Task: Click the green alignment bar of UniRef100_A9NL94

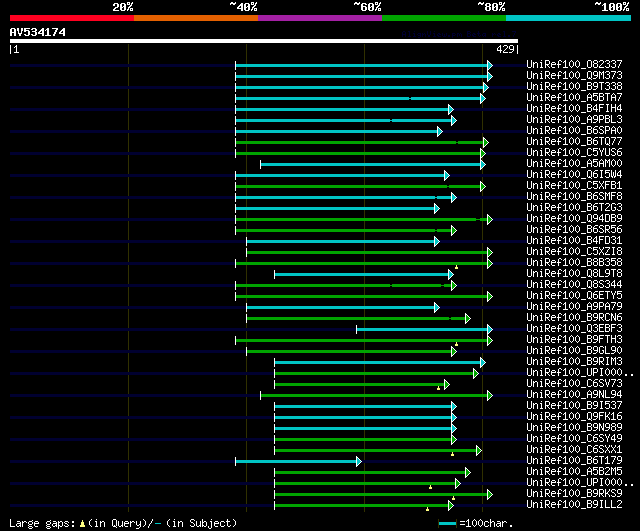Action: point(374,395)
